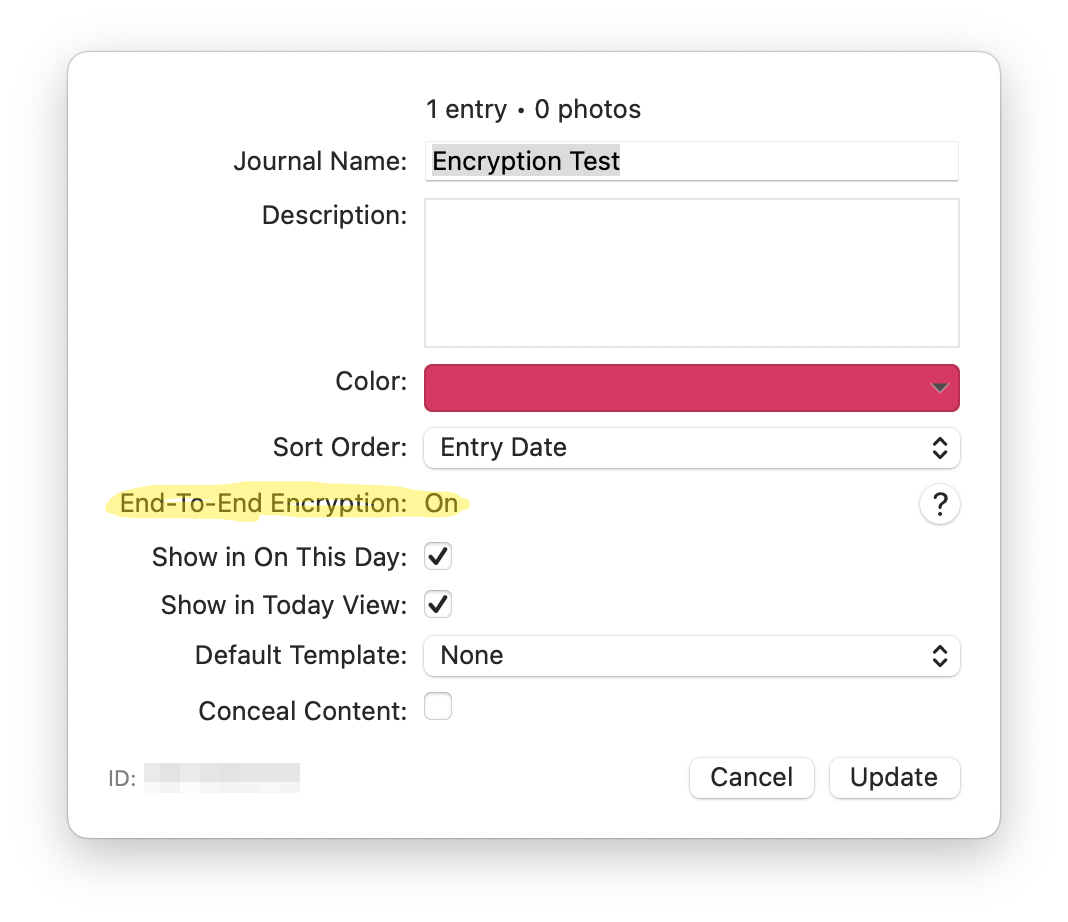Click the "1 entry • 0 photos" summary text

[x=533, y=109]
